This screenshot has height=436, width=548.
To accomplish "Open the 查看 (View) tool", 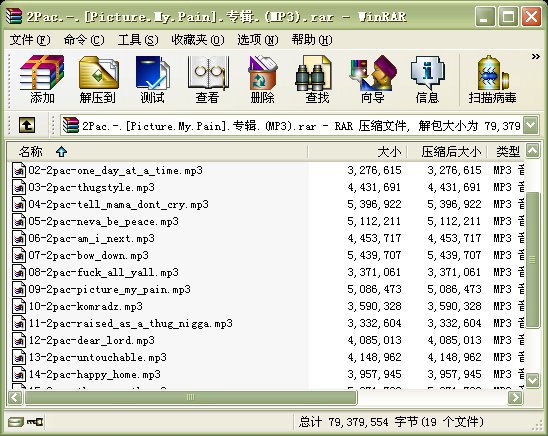I will [x=208, y=80].
